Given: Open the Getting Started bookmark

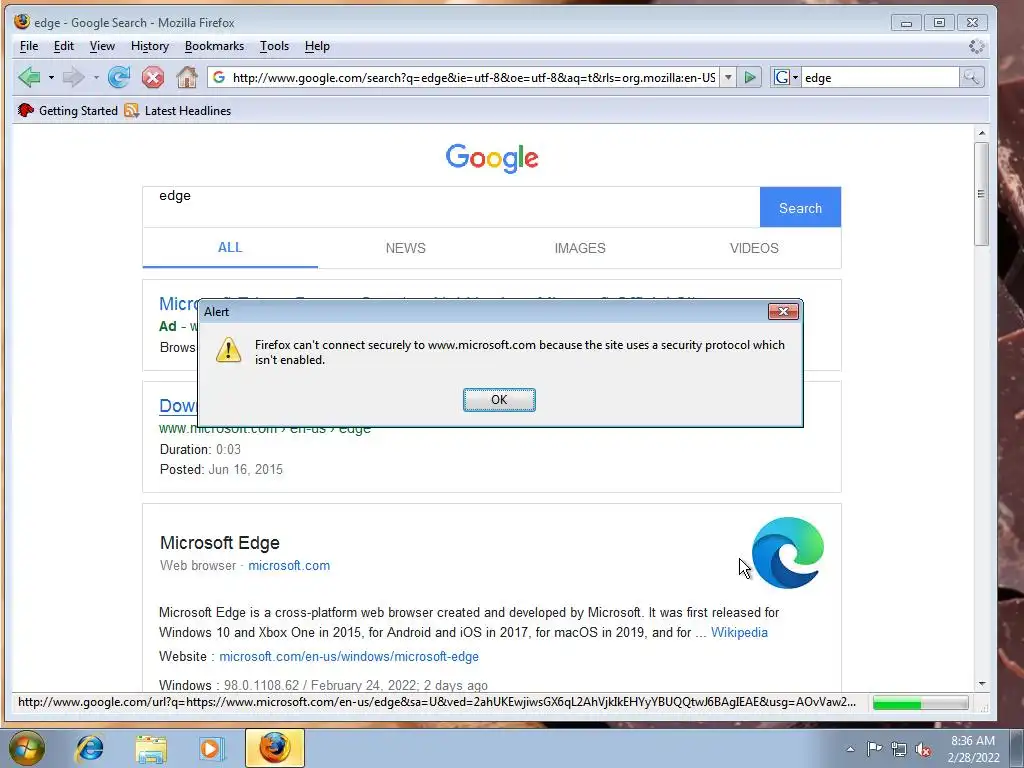Looking at the screenshot, I should pos(68,110).
